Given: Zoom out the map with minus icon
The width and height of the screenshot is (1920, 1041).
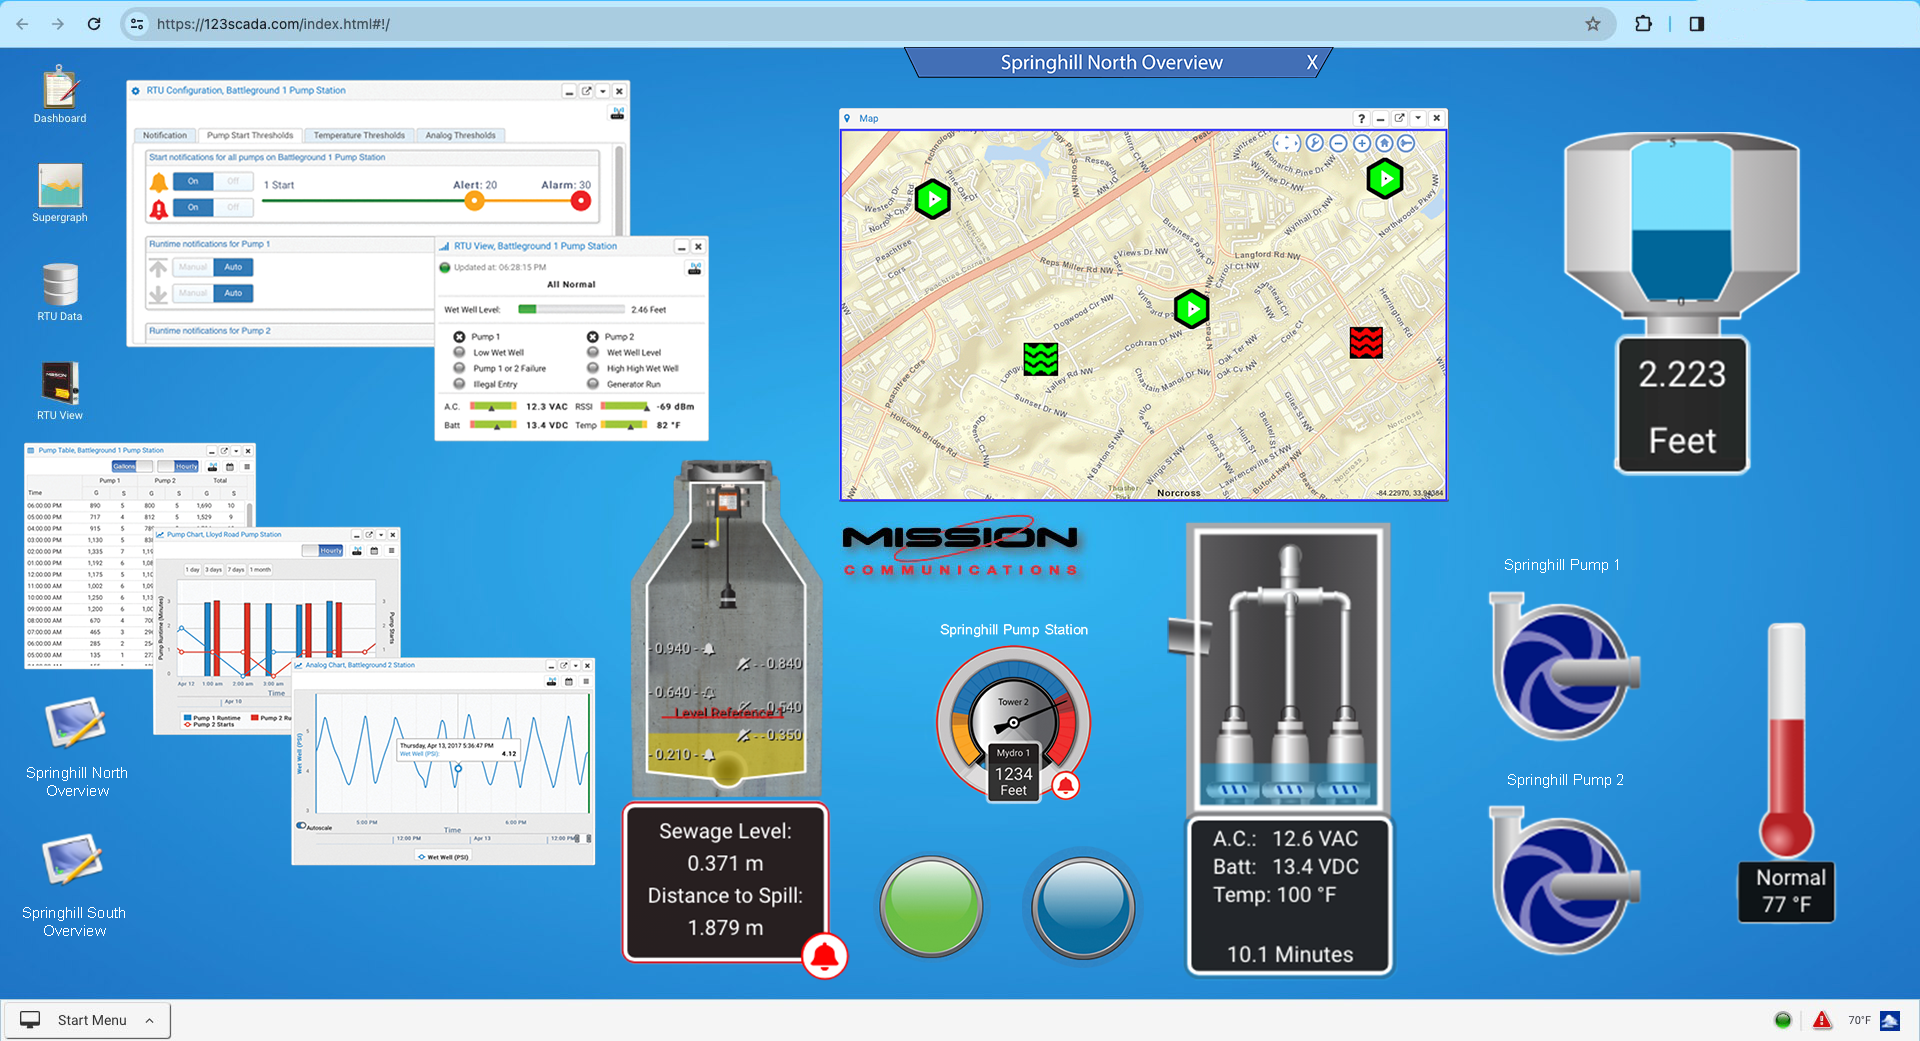Looking at the screenshot, I should click(1338, 143).
